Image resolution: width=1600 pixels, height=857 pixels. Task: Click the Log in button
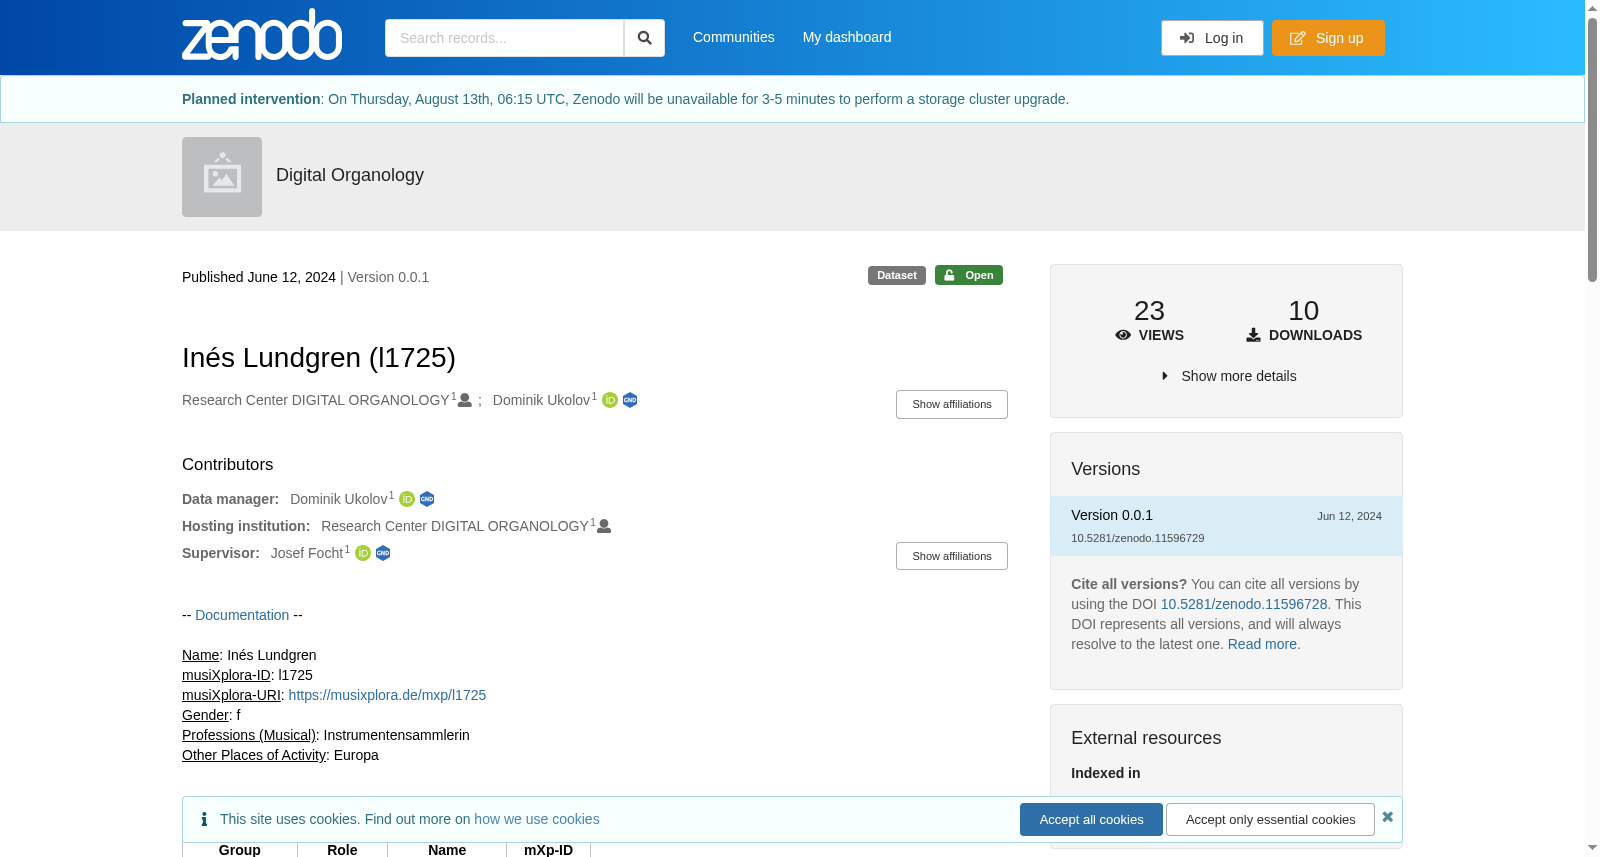[1212, 38]
